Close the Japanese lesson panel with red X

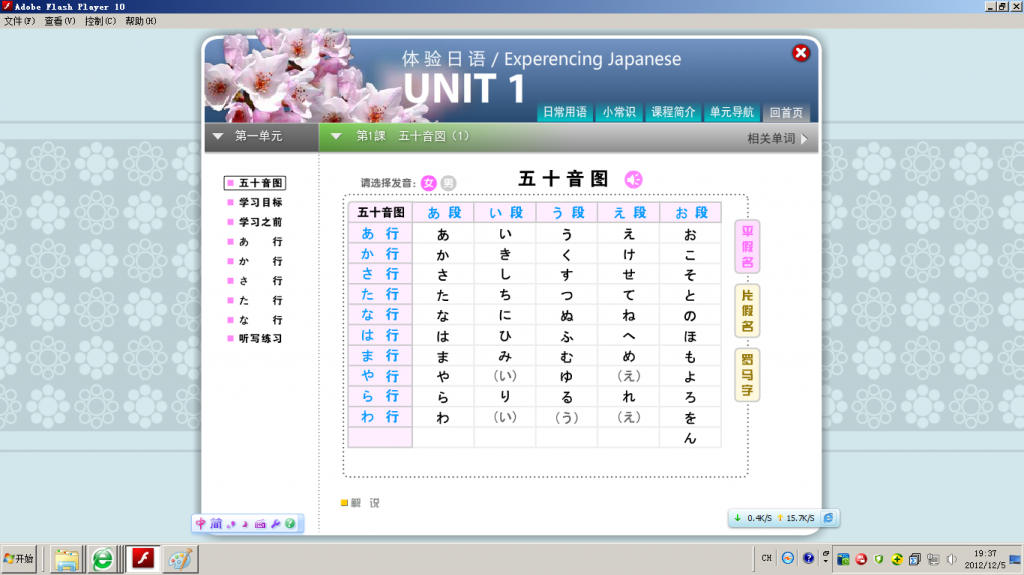[x=801, y=53]
